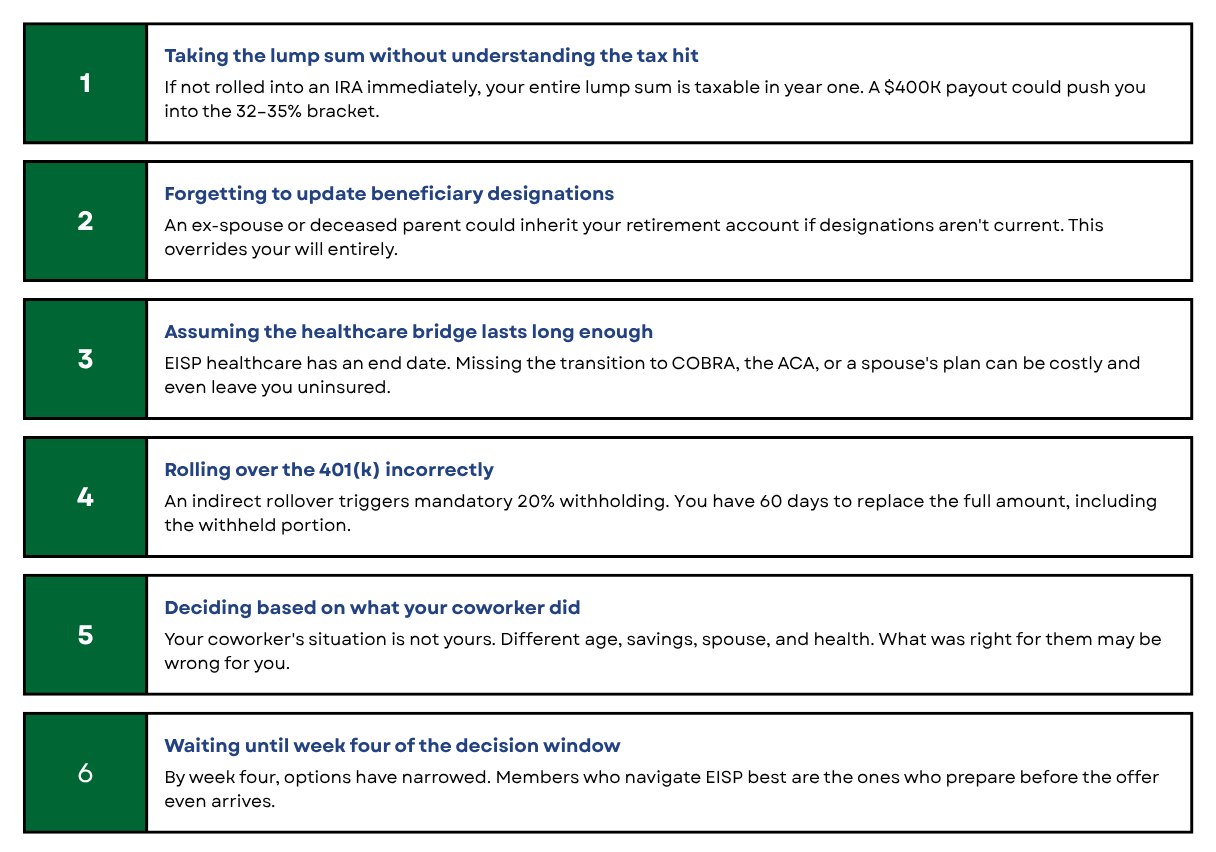Click the green number 5 box
Viewport: 1216px width, 852px height.
click(x=85, y=635)
